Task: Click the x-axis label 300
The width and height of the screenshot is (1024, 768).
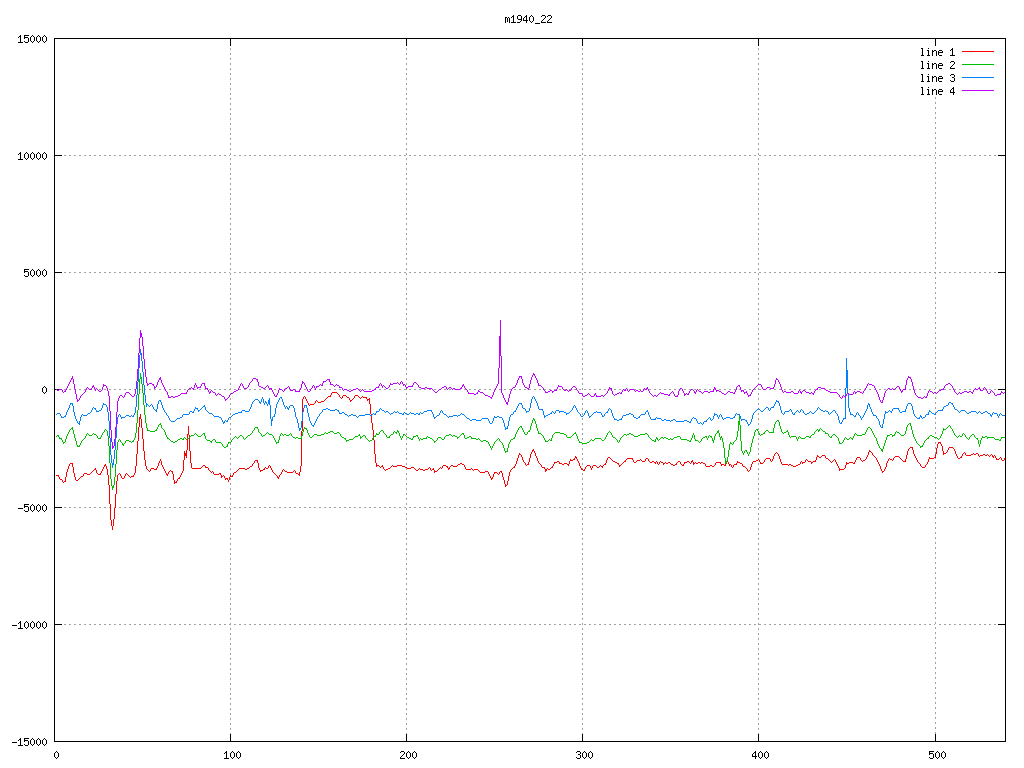Action: [584, 756]
